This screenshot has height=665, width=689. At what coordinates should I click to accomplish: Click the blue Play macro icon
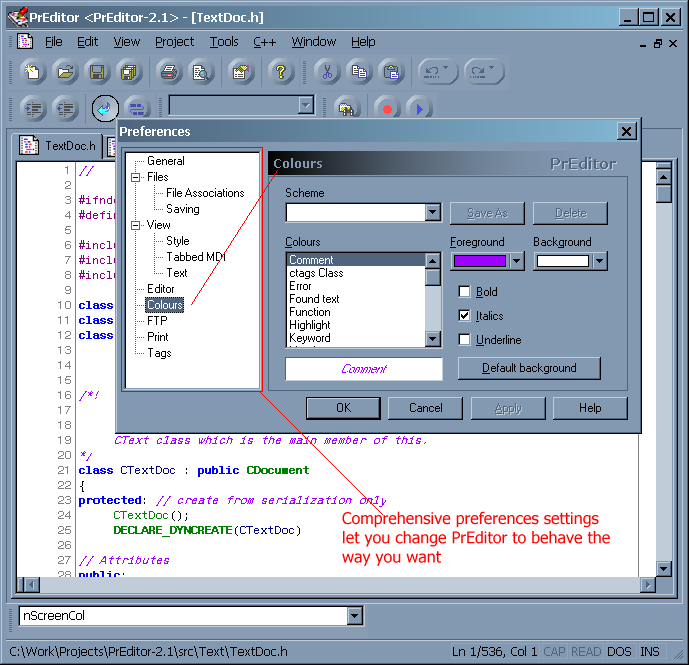419,109
